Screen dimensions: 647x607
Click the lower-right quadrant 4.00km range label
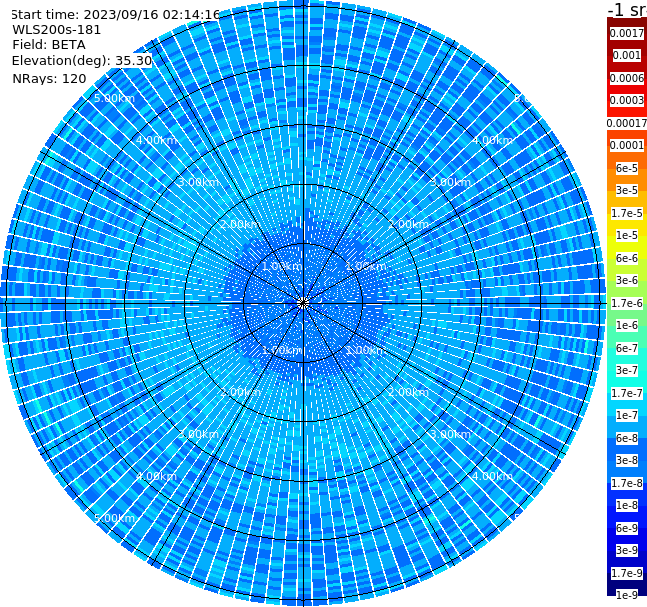coord(492,476)
